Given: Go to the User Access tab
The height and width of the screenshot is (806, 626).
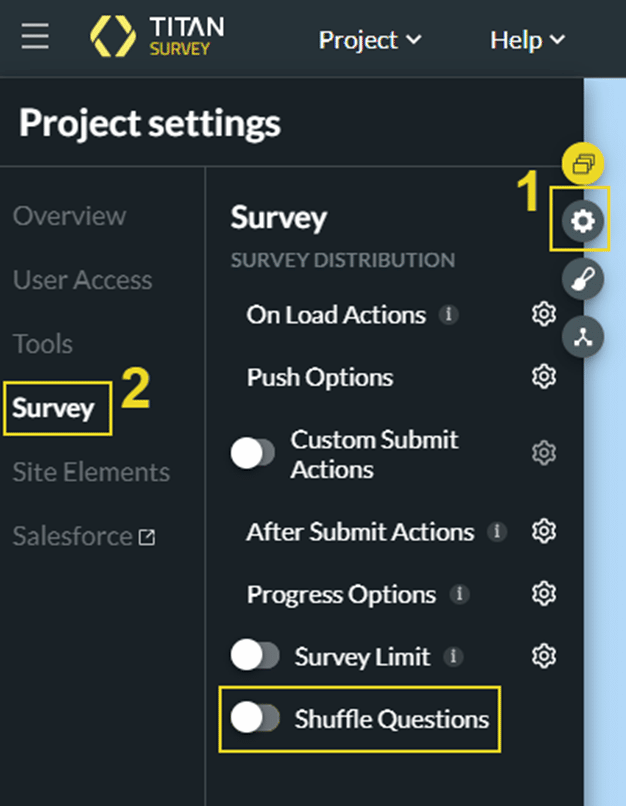Looking at the screenshot, I should [x=83, y=280].
